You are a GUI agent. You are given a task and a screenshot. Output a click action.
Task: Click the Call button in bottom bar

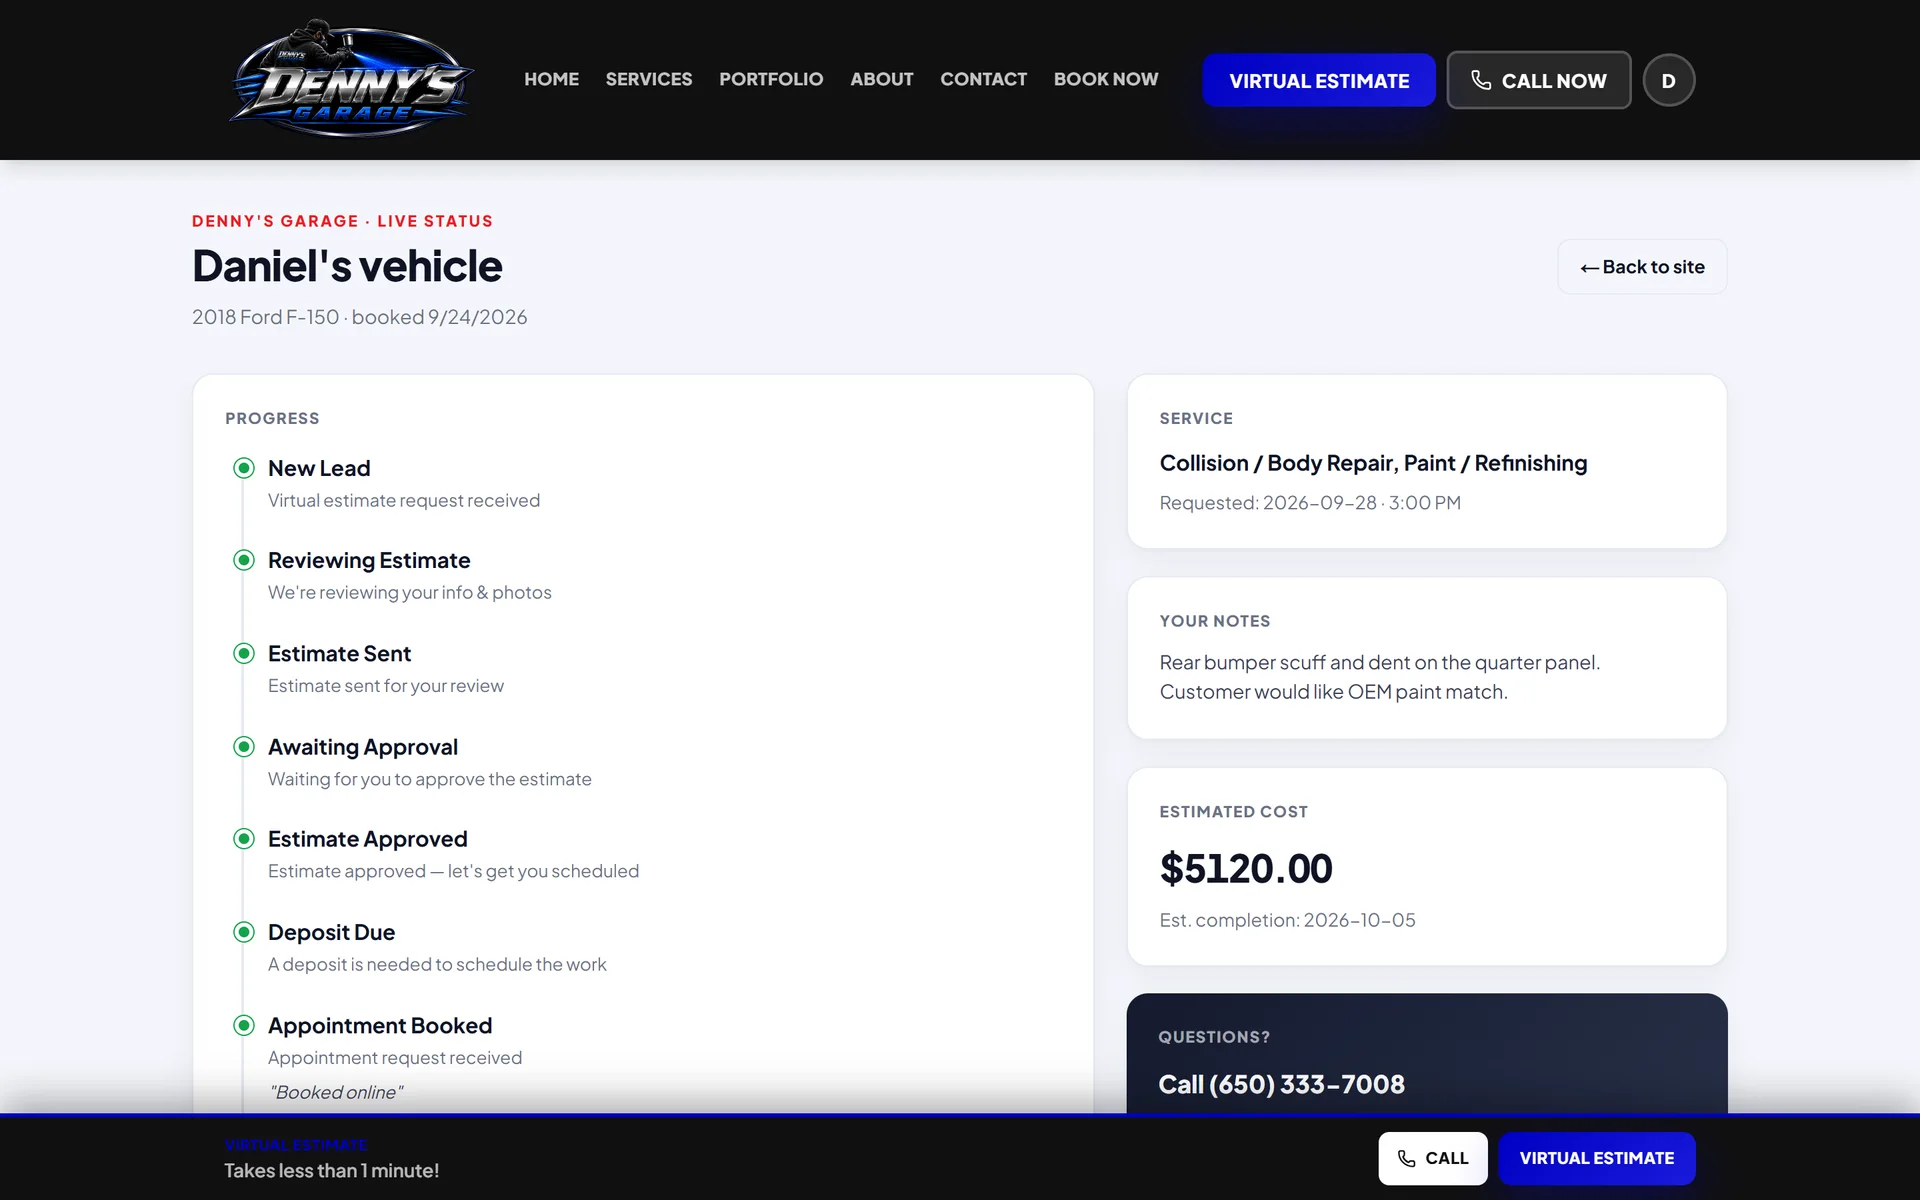pos(1433,1158)
